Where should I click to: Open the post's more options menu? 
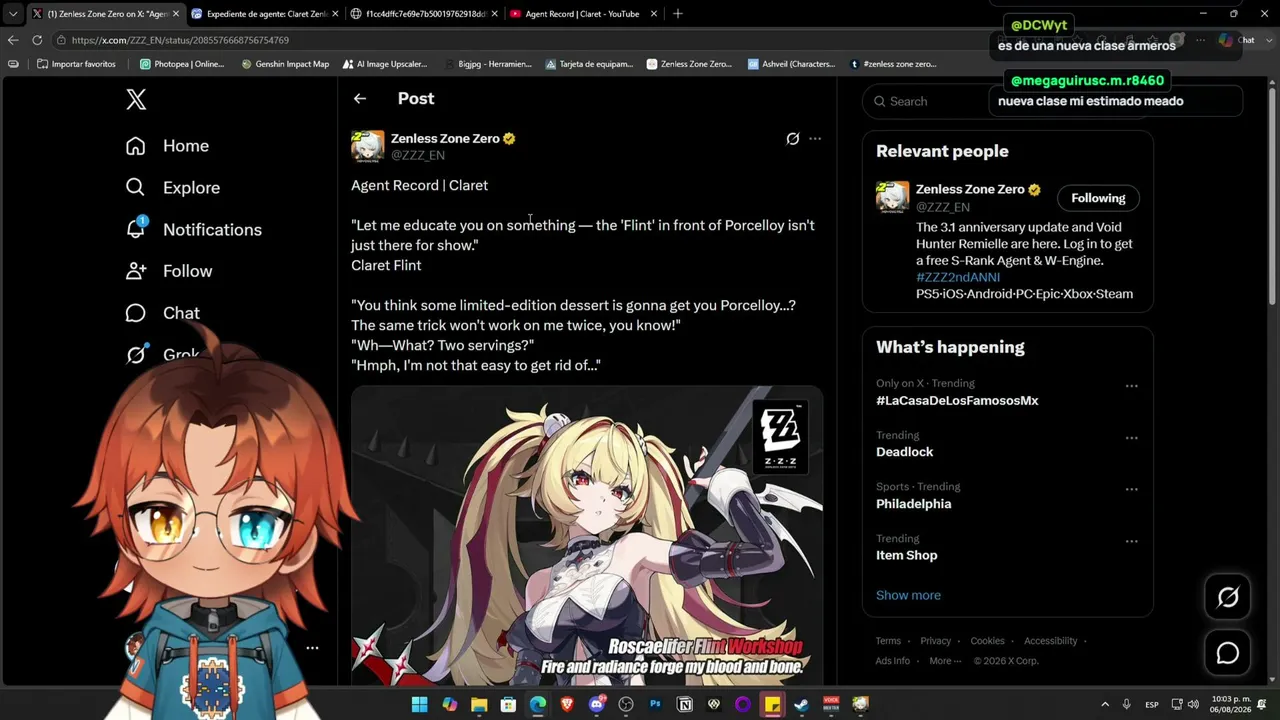click(x=815, y=139)
